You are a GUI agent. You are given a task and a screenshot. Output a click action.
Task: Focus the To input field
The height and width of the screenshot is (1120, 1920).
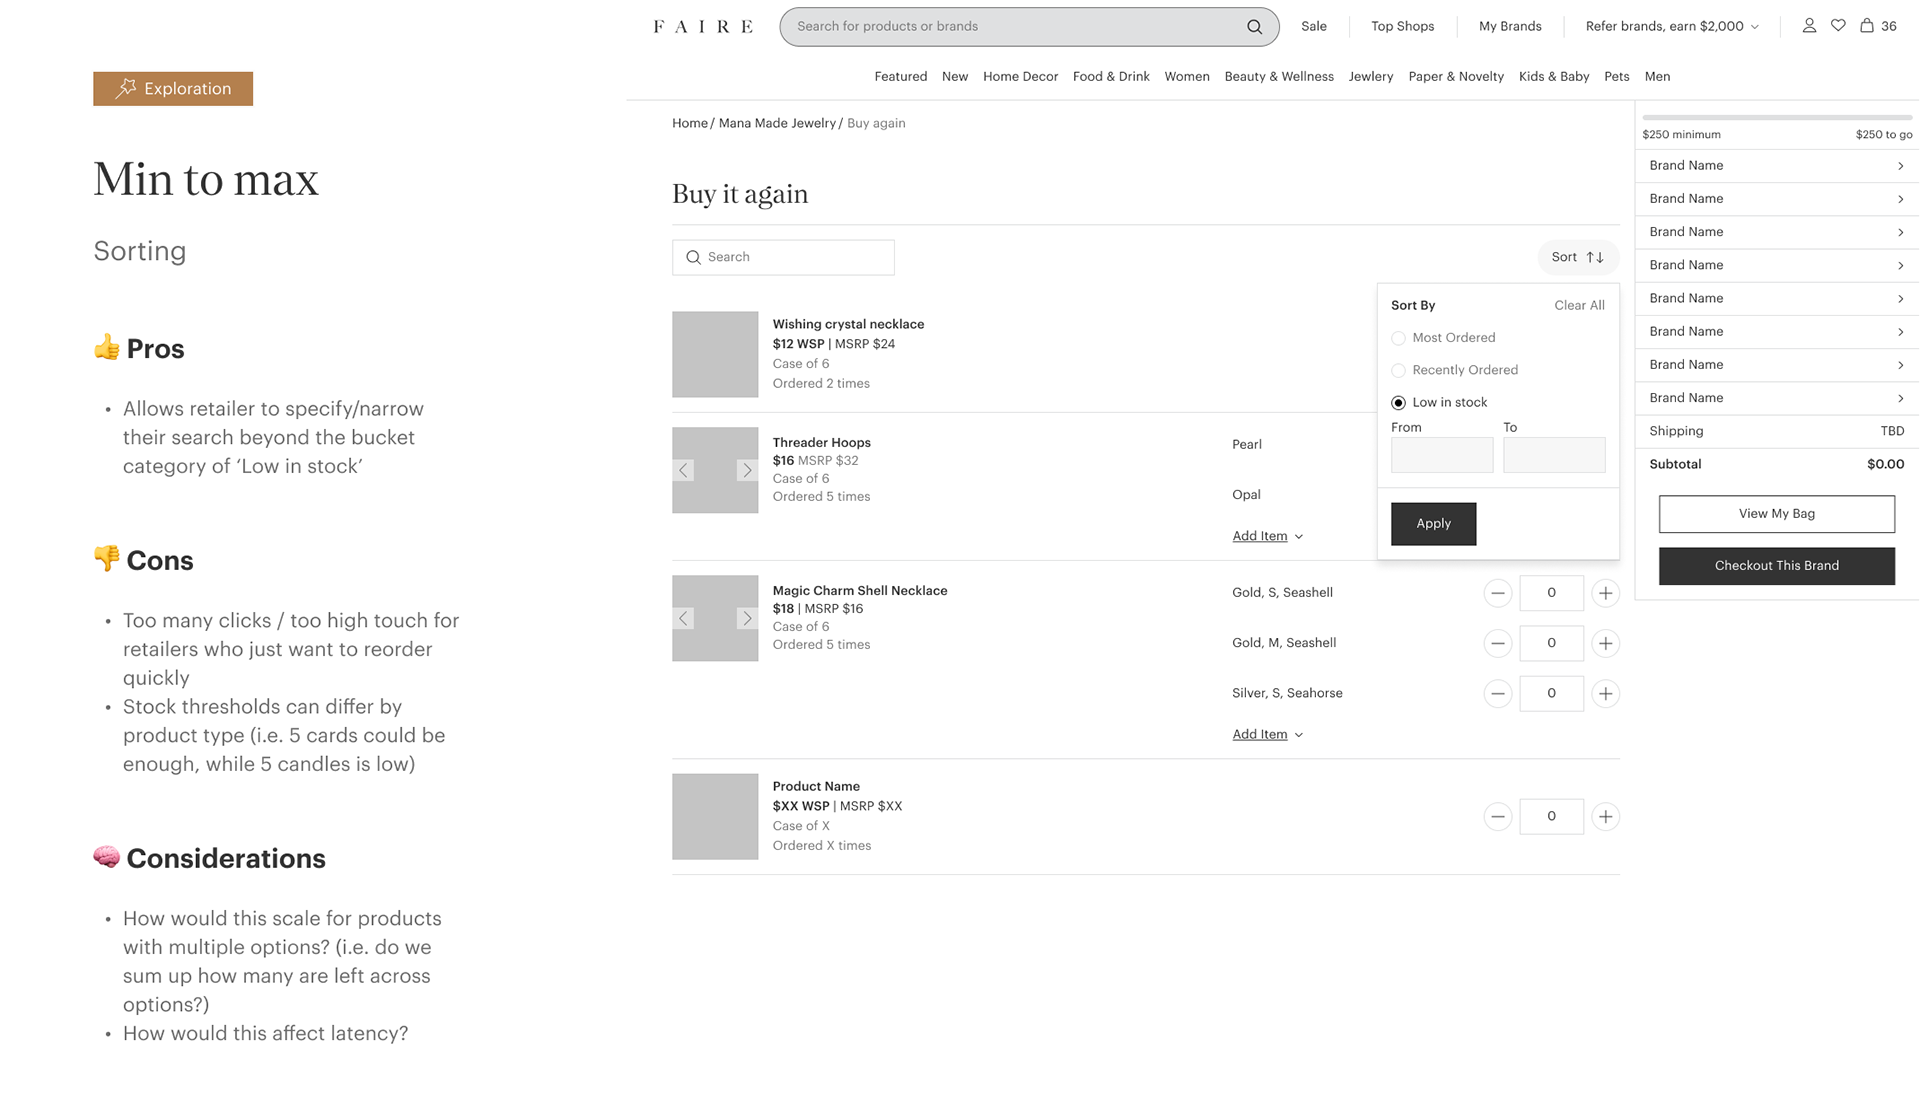tap(1554, 455)
